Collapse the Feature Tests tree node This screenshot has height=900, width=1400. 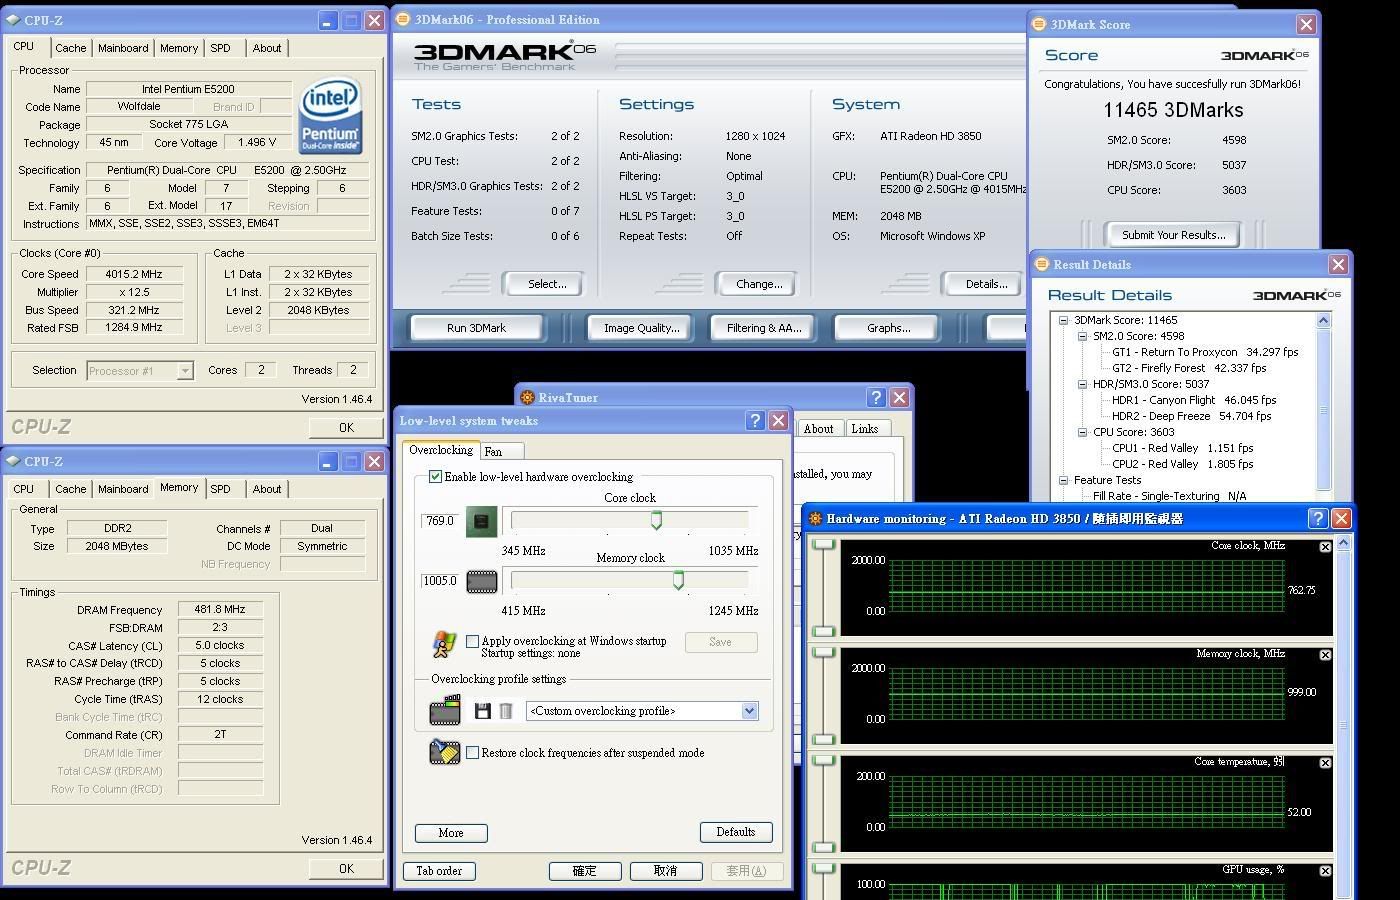1065,480
